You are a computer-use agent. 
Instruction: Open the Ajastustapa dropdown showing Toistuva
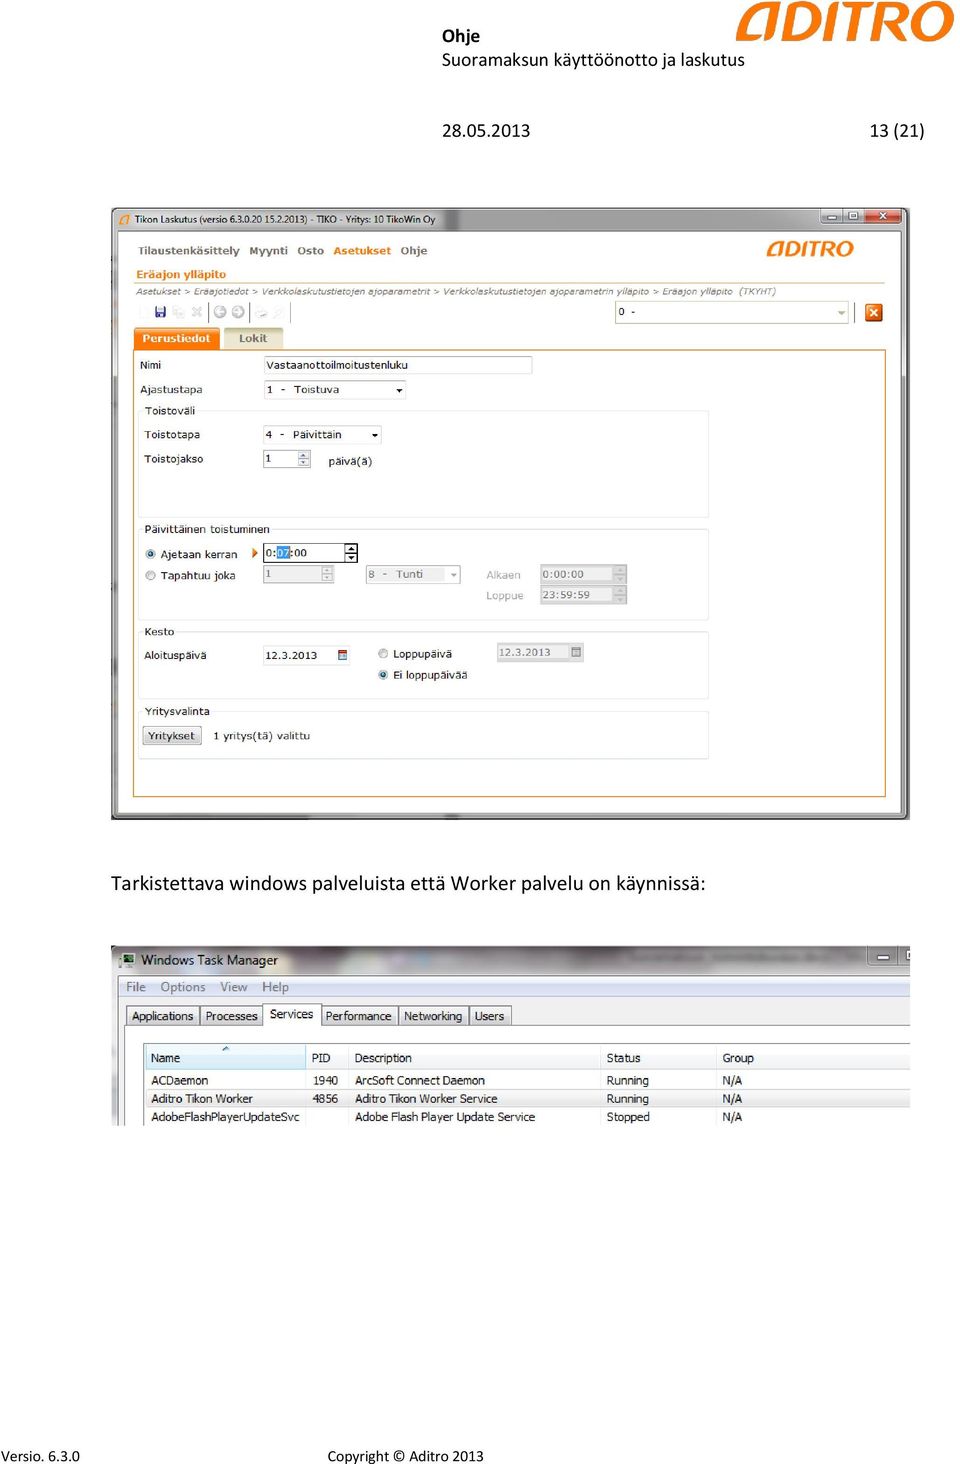(334, 390)
